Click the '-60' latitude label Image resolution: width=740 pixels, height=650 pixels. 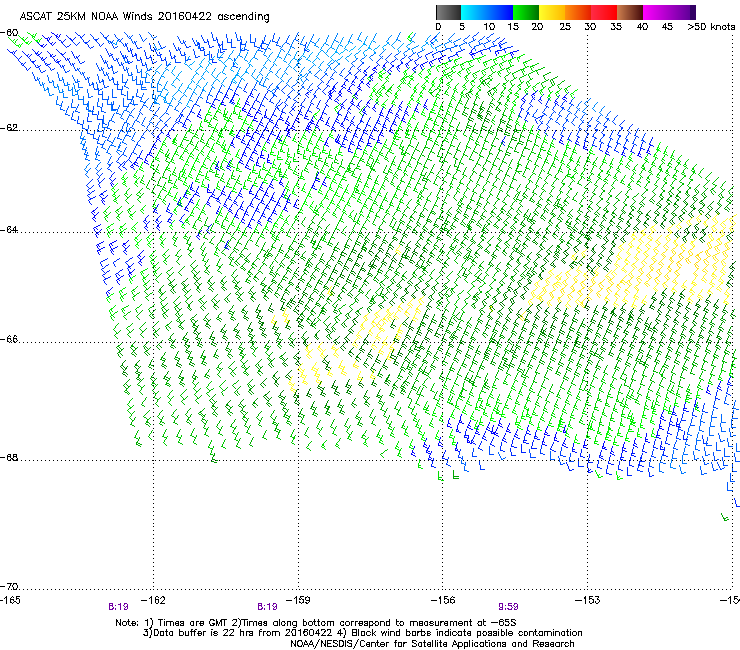tap(9, 33)
